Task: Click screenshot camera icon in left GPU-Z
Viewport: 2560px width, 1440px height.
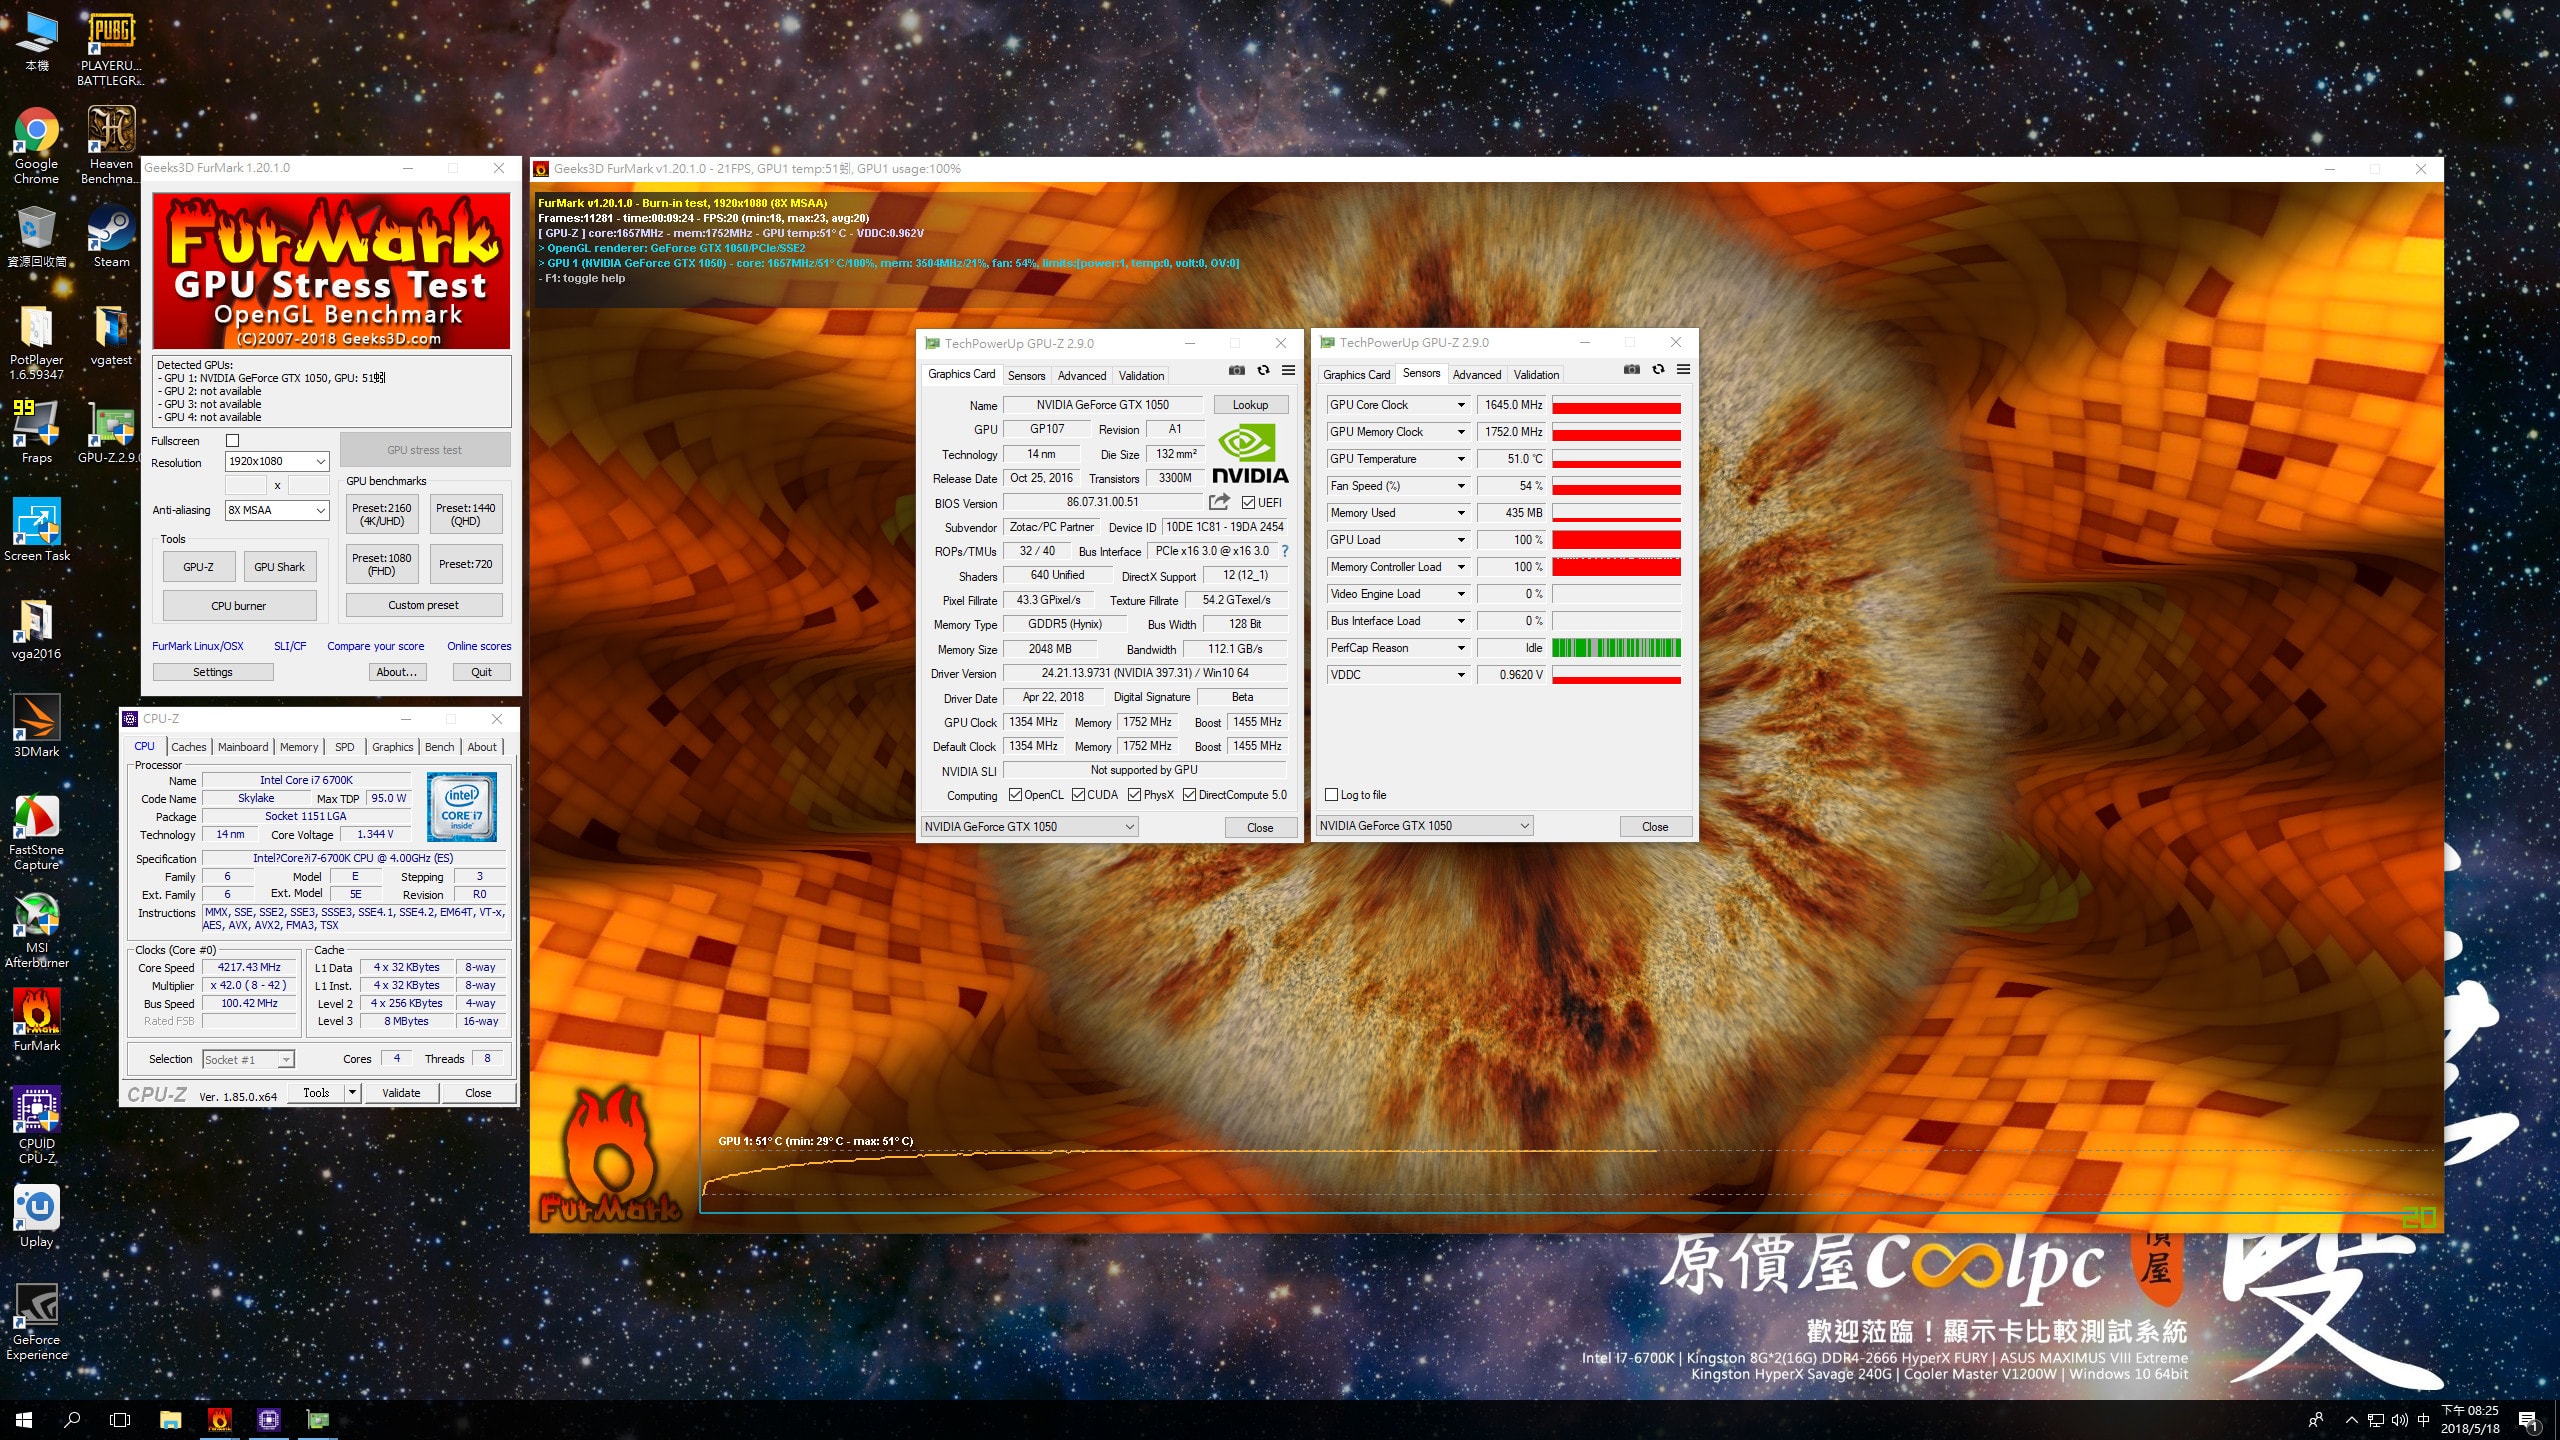Action: [1237, 371]
